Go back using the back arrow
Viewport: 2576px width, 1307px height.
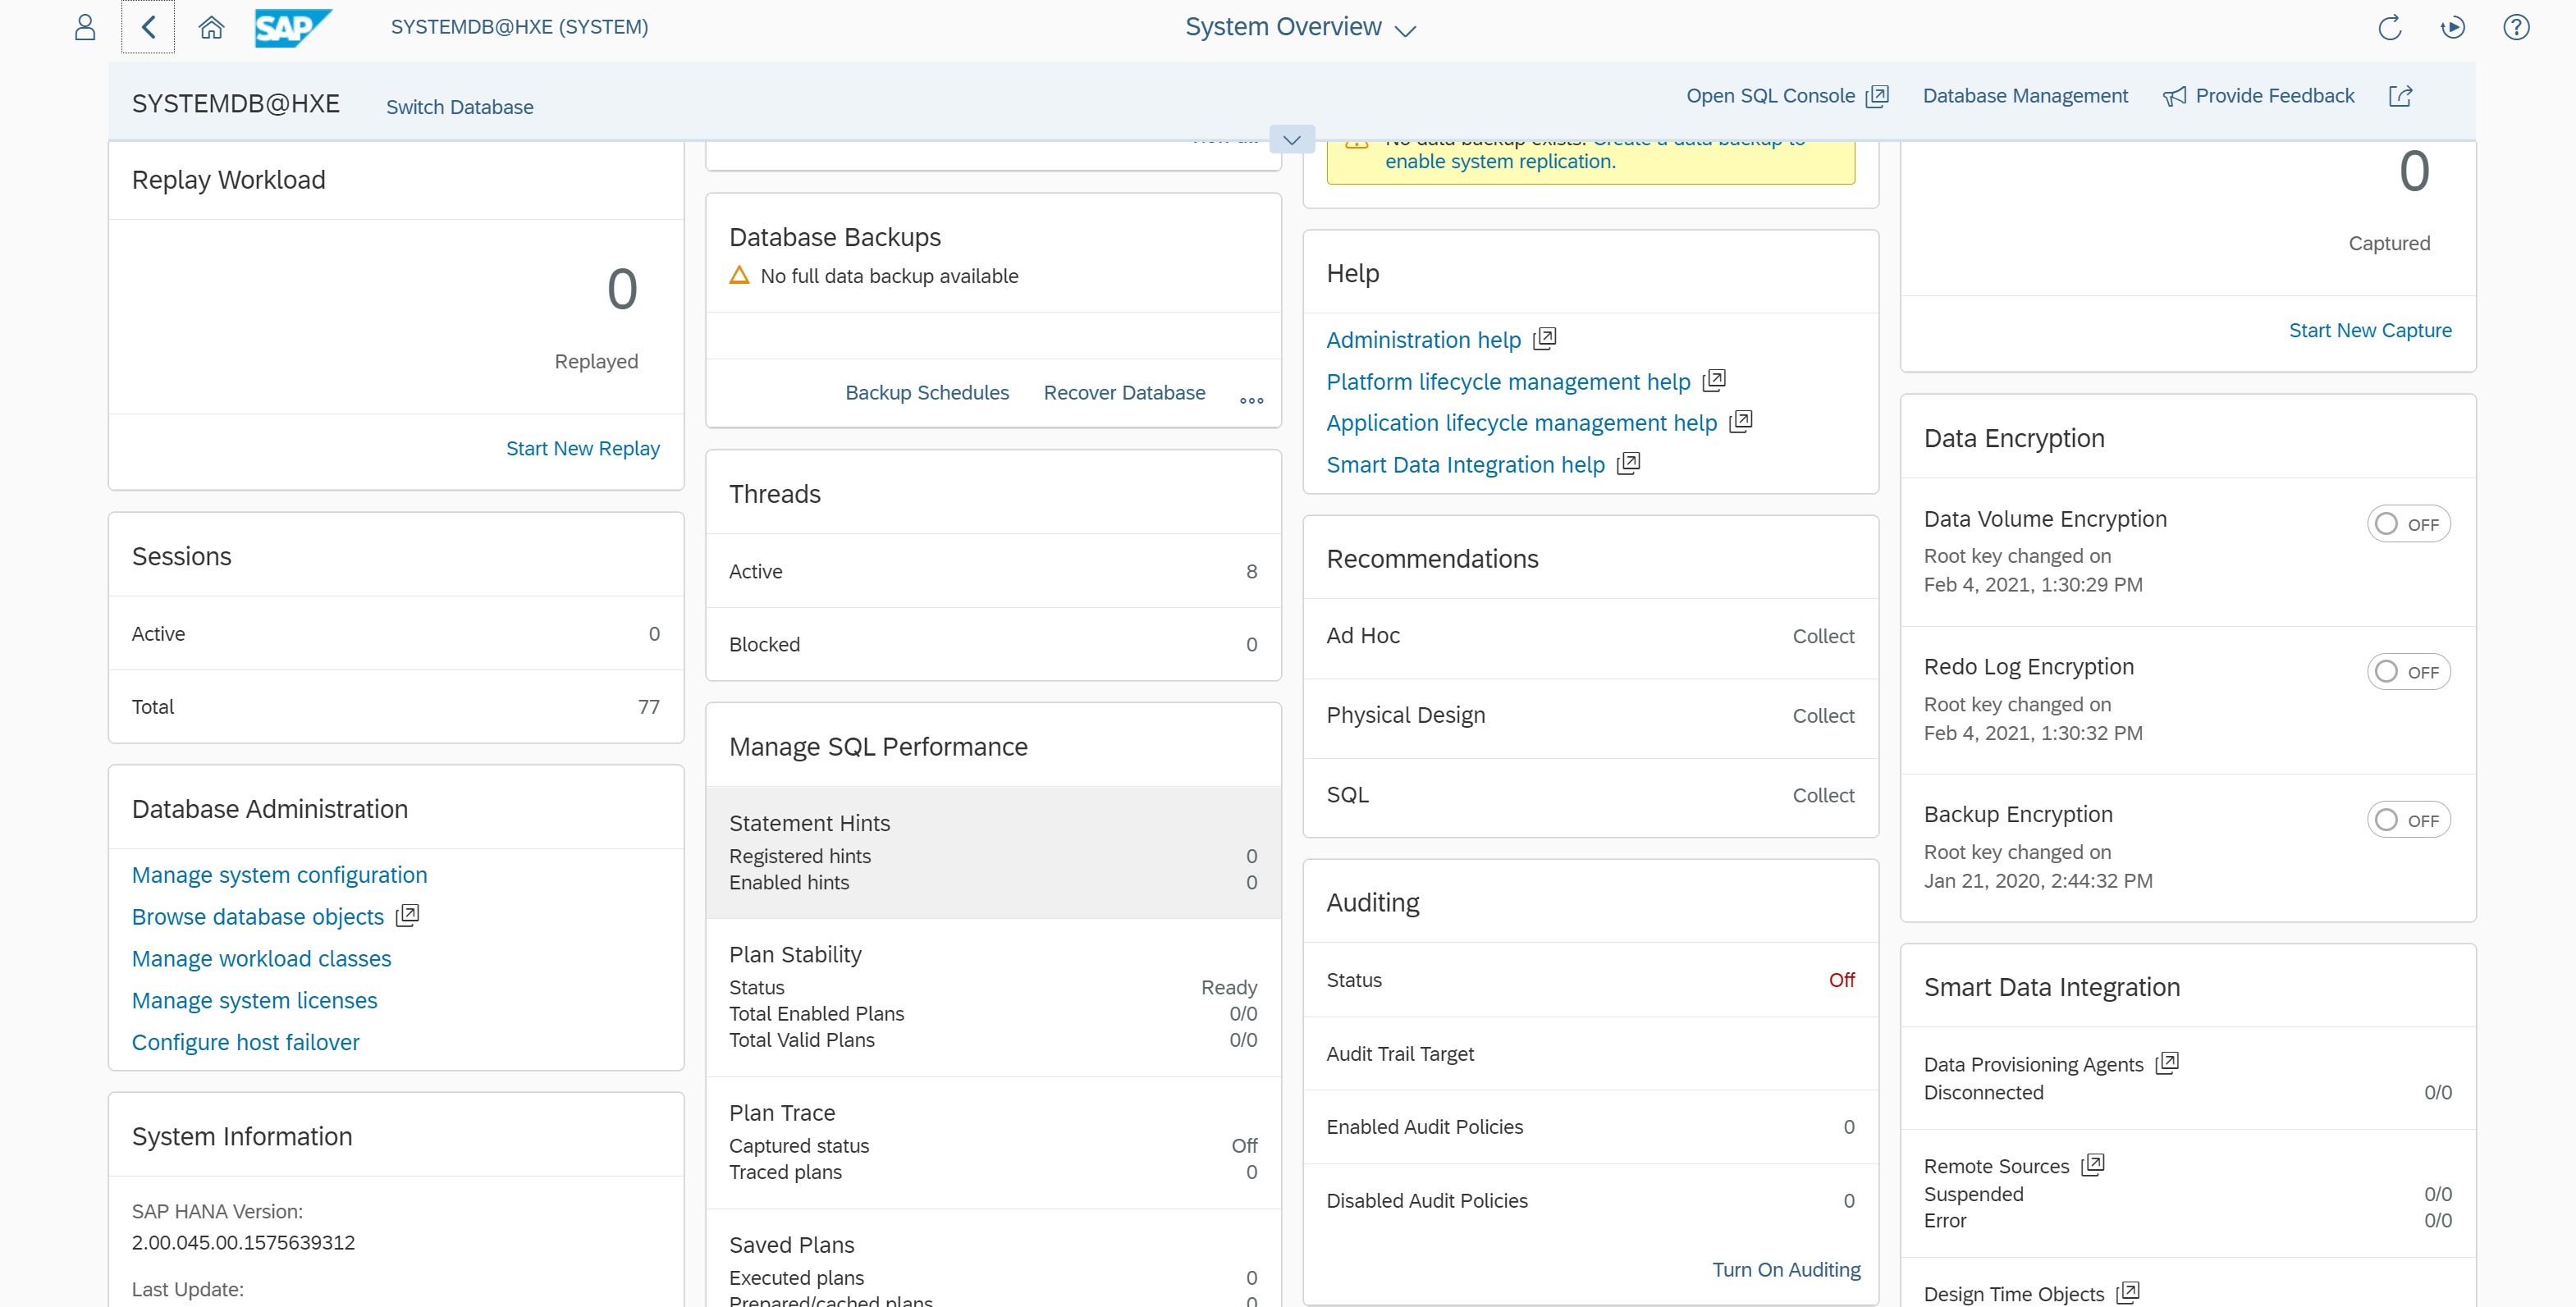coord(148,27)
